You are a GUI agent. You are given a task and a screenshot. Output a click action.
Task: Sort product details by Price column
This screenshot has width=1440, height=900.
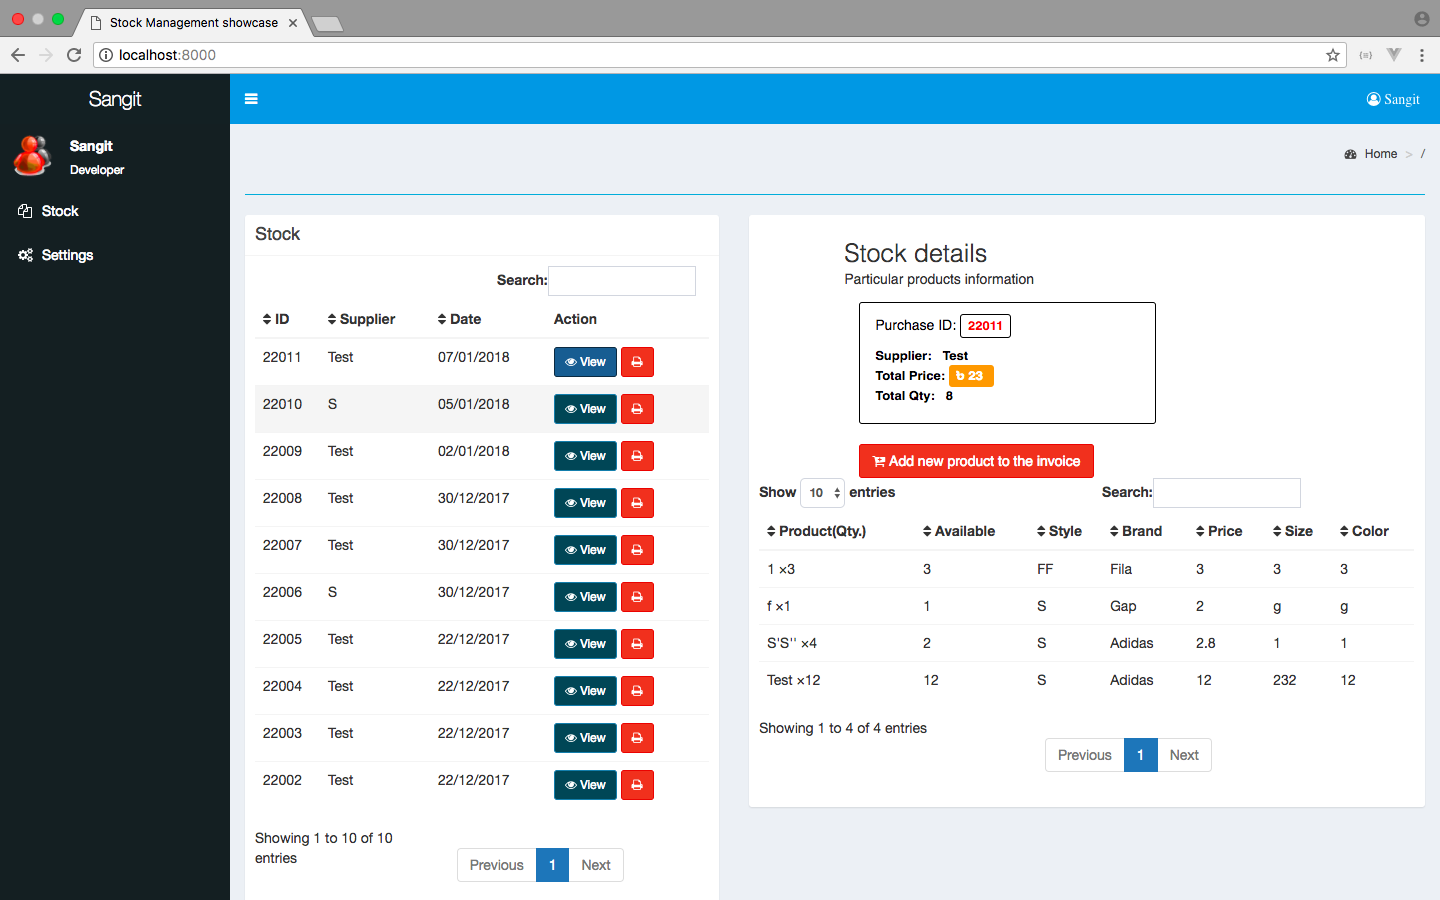pyautogui.click(x=1219, y=531)
